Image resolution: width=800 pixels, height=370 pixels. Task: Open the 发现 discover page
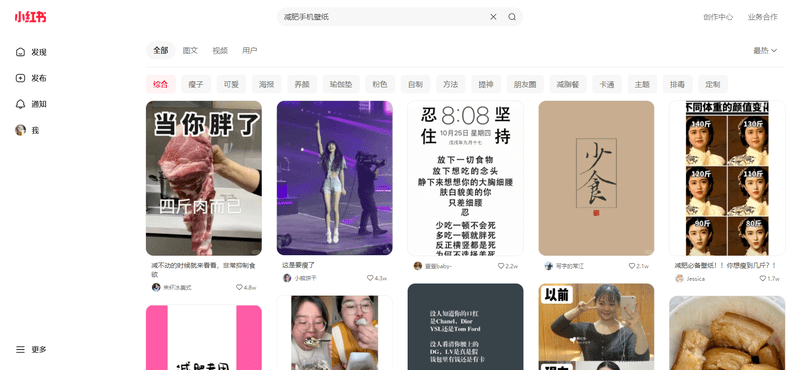(x=32, y=52)
